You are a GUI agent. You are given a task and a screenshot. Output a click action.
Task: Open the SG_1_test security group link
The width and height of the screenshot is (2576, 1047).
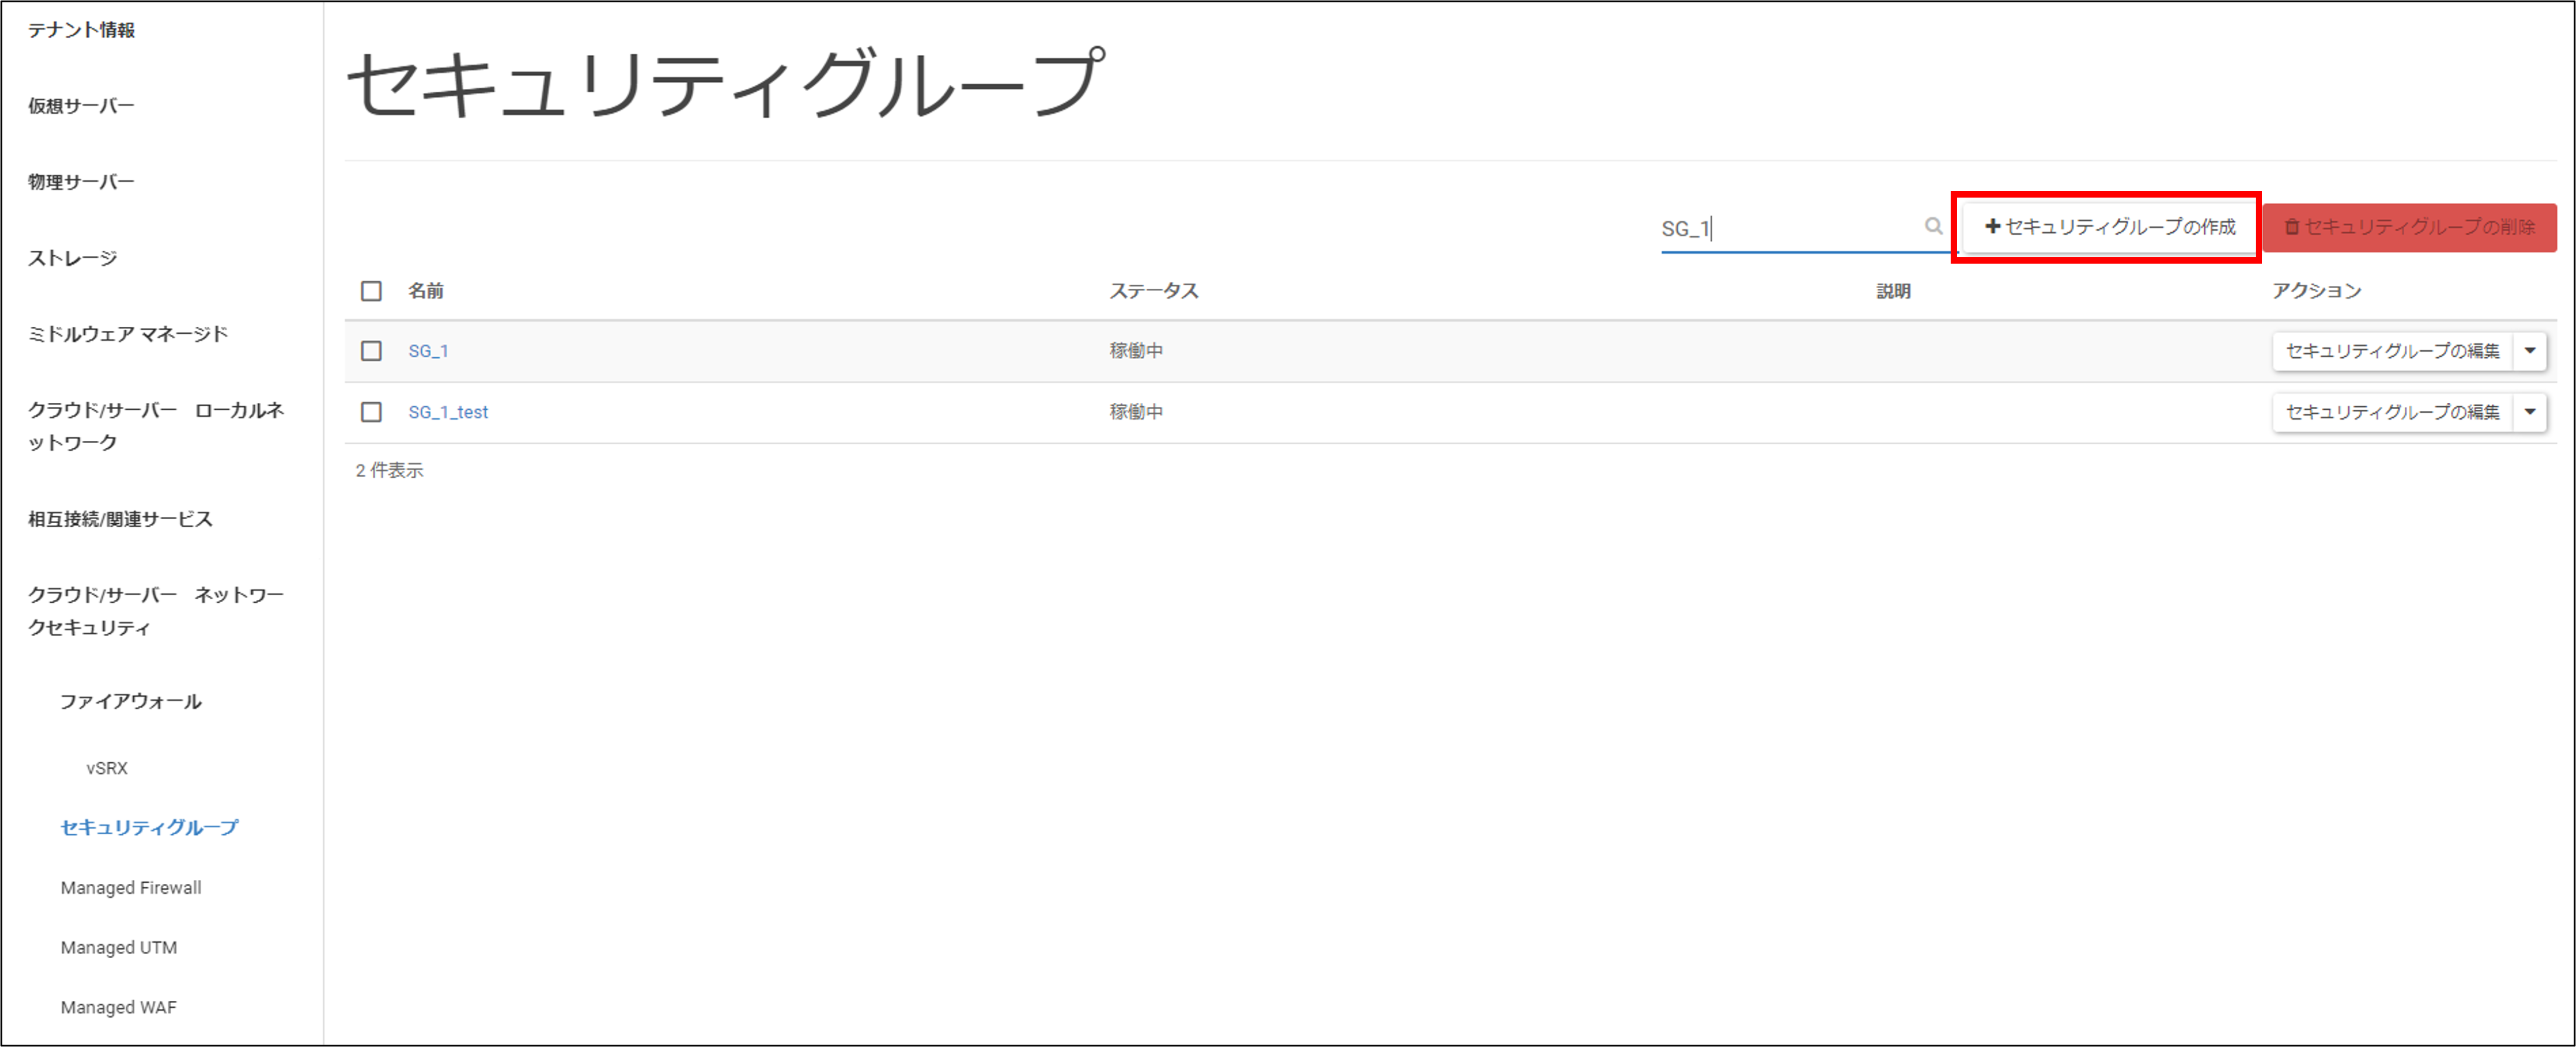pyautogui.click(x=448, y=412)
